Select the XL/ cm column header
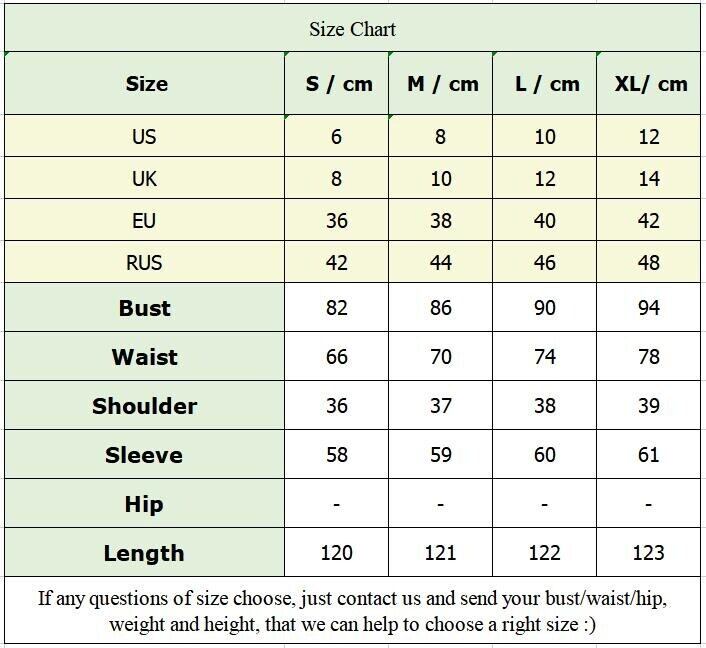The image size is (706, 648). (x=650, y=84)
